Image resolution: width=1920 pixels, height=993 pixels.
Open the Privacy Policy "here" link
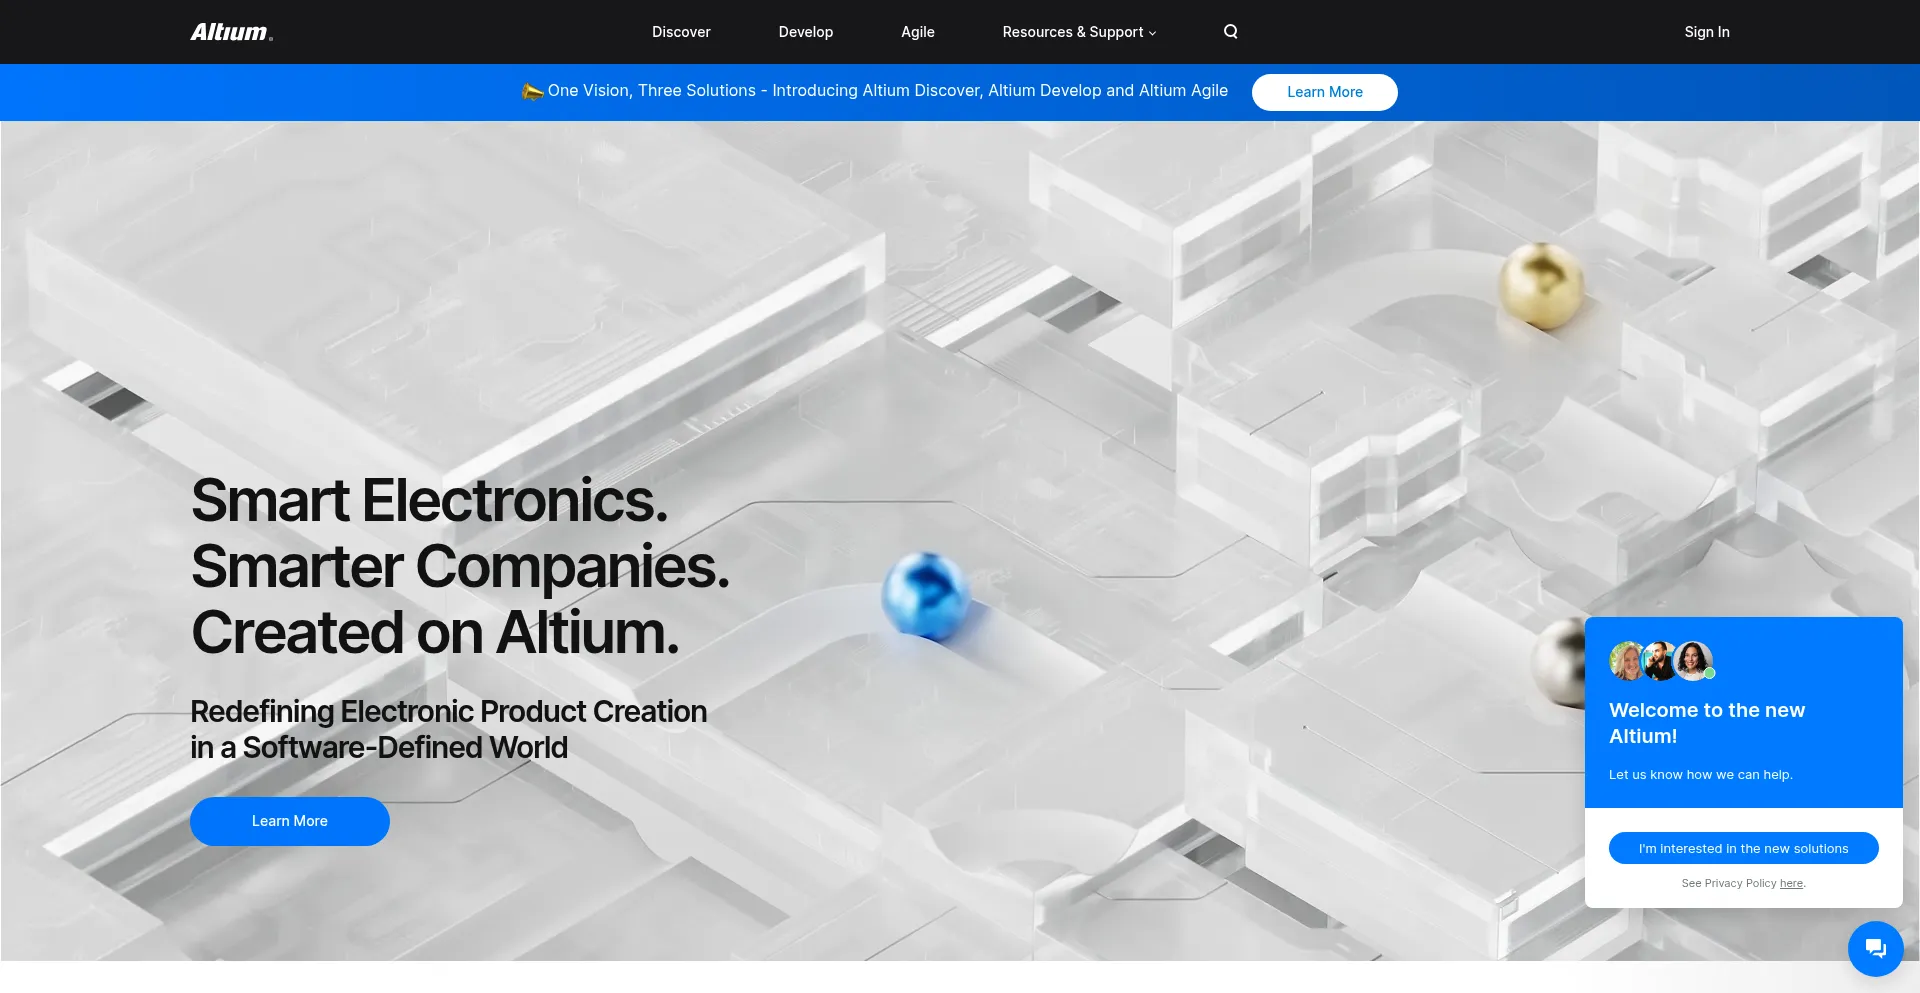click(x=1791, y=883)
